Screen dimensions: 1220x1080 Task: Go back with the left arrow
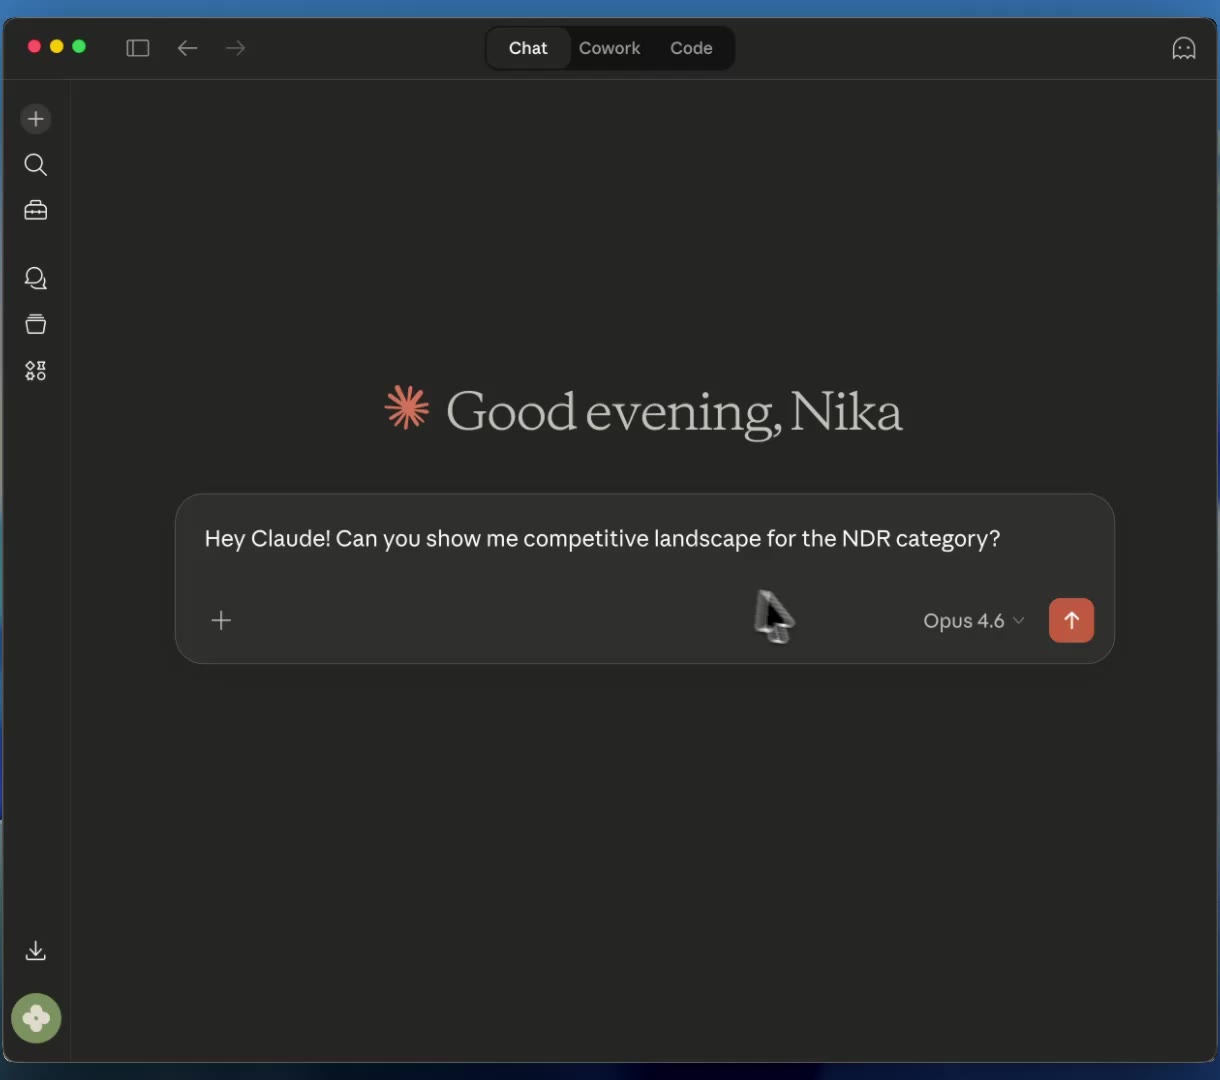tap(187, 48)
